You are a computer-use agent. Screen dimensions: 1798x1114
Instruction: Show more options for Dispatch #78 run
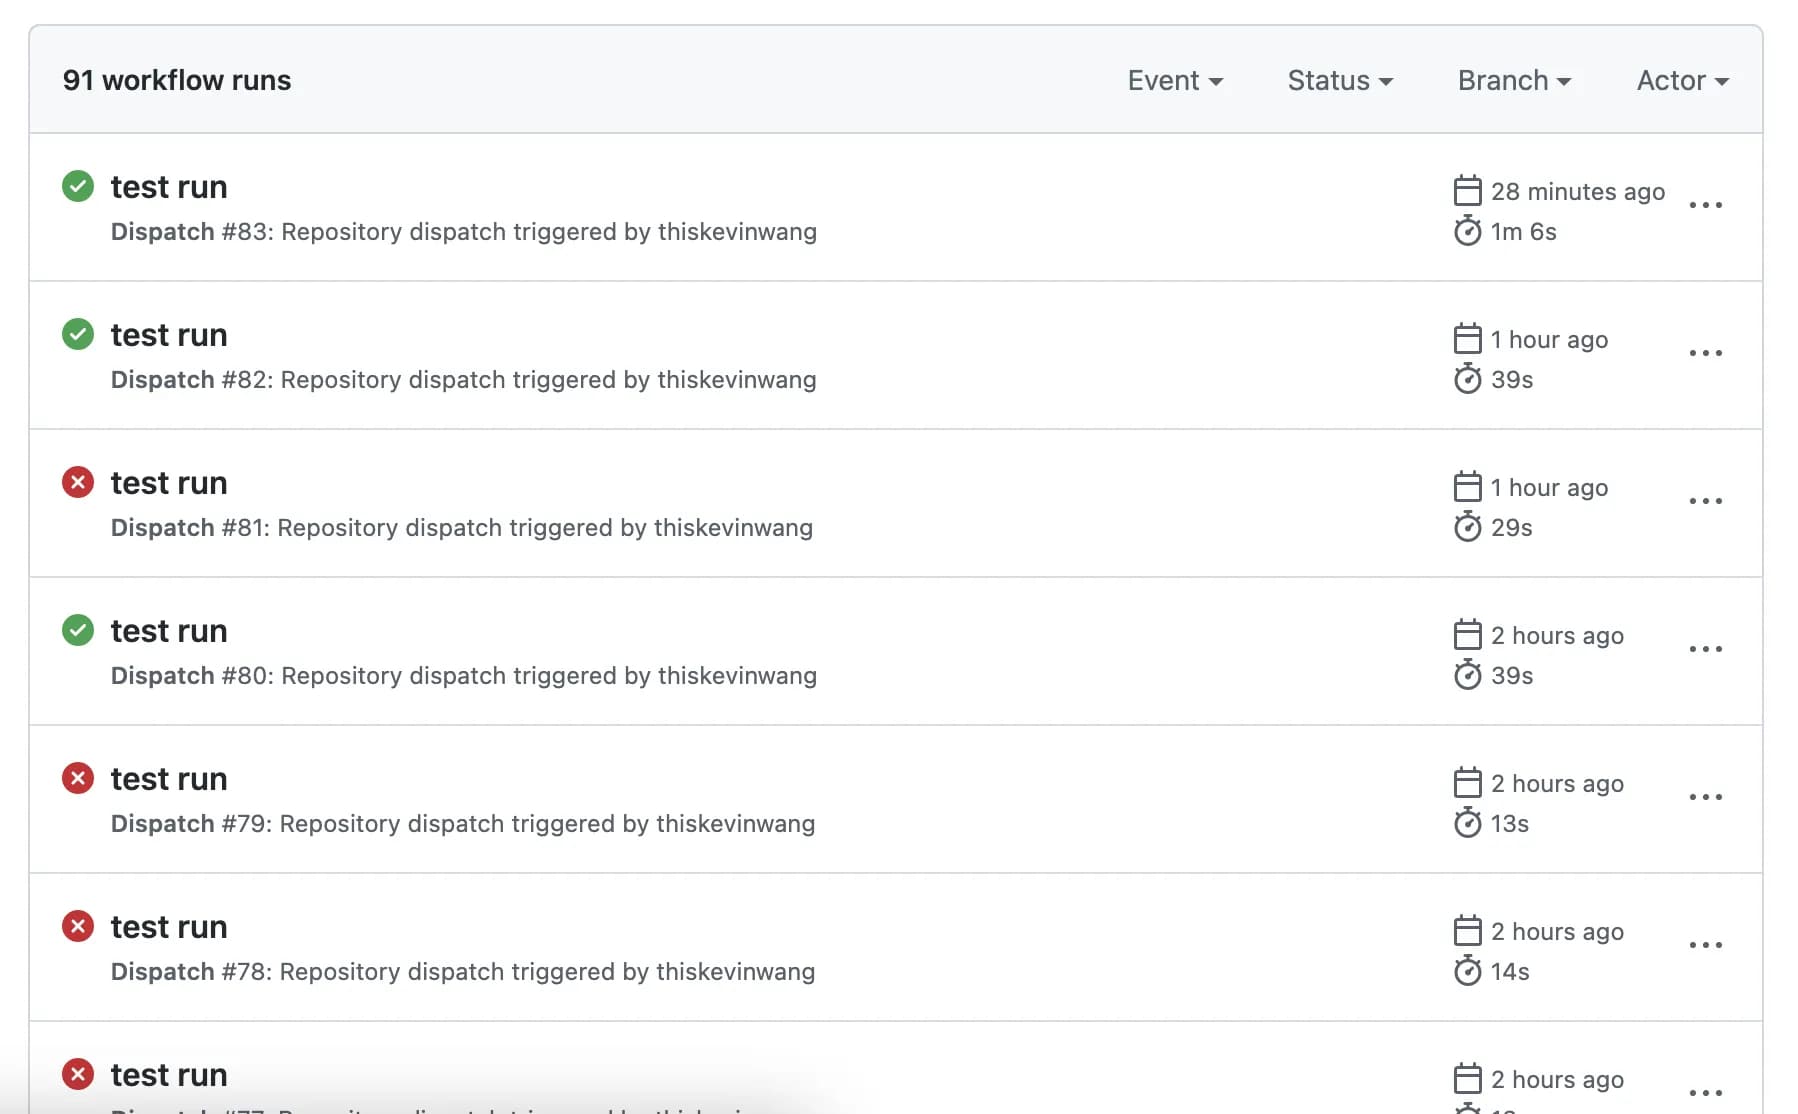1705,945
